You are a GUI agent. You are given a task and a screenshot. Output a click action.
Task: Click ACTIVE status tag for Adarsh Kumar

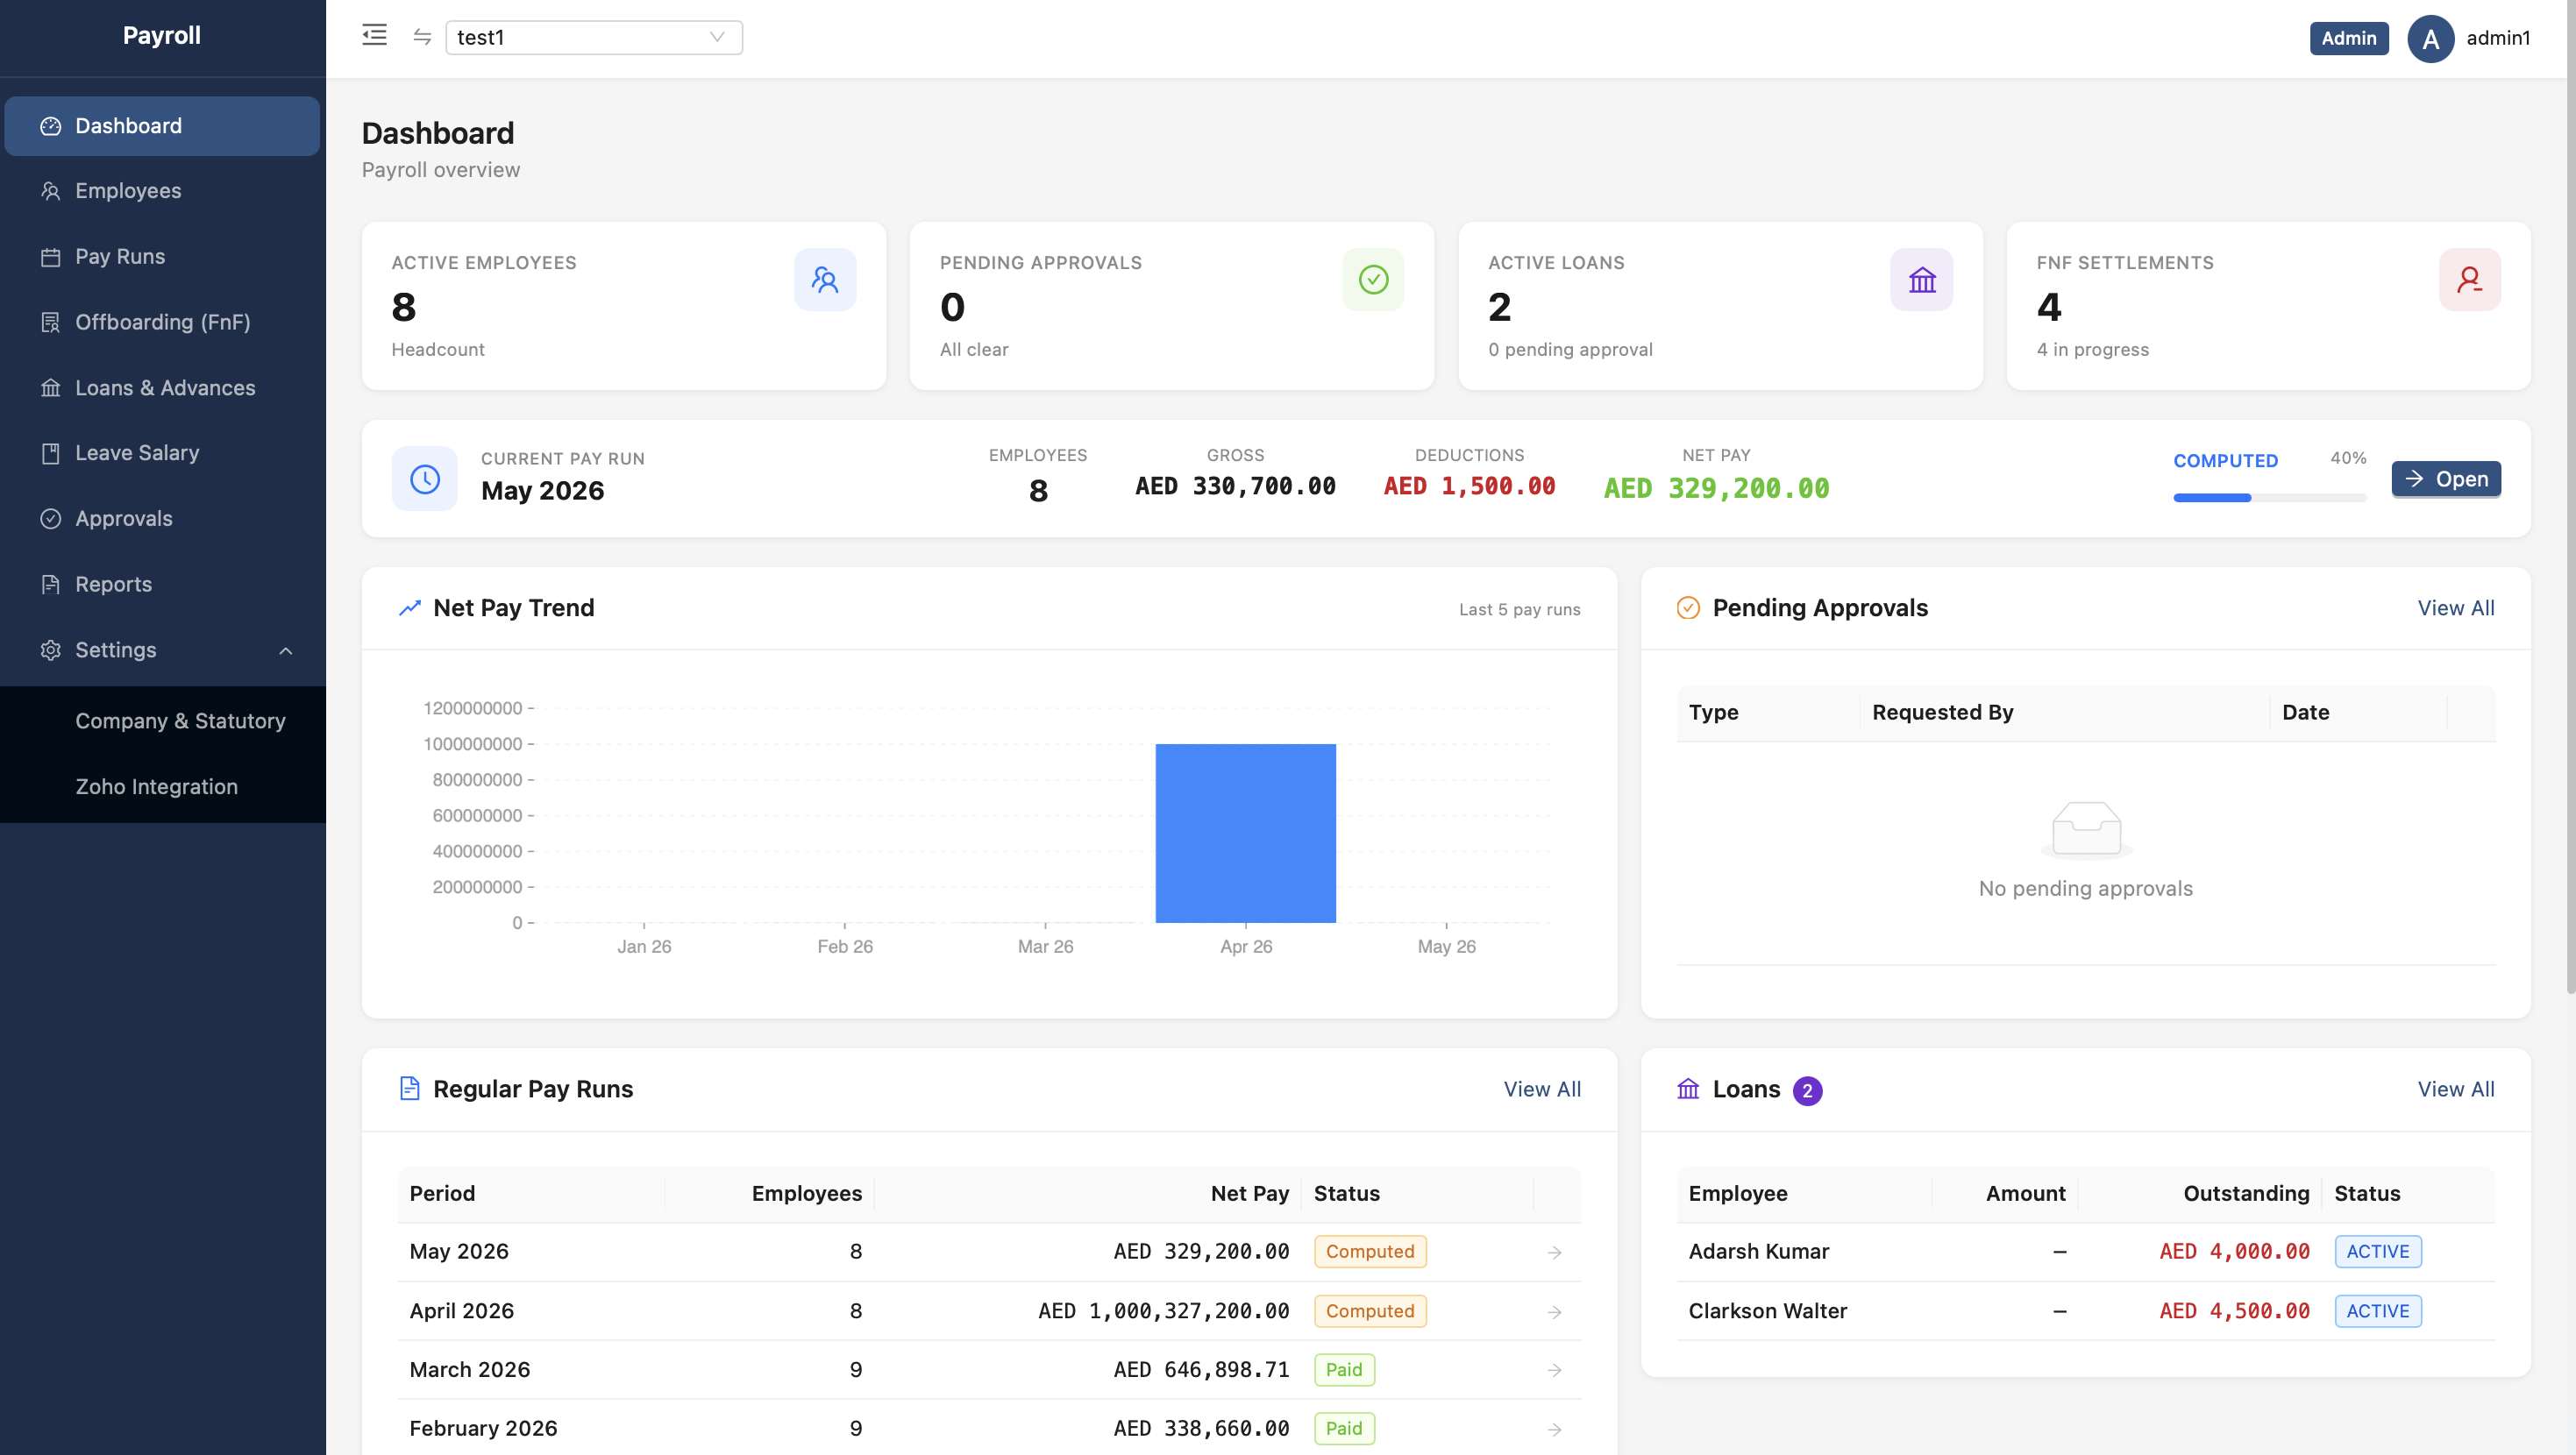(x=2378, y=1252)
